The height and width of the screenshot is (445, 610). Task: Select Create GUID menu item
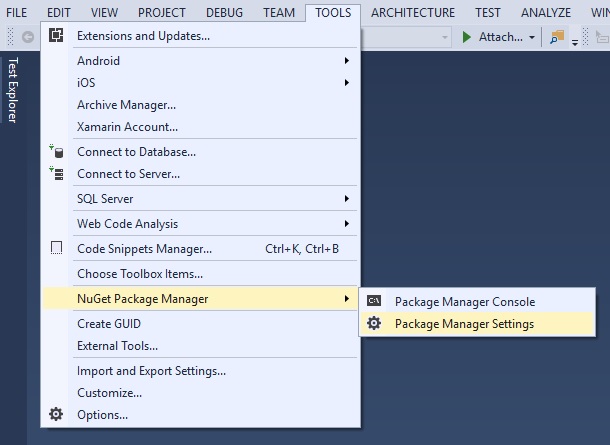click(x=109, y=324)
